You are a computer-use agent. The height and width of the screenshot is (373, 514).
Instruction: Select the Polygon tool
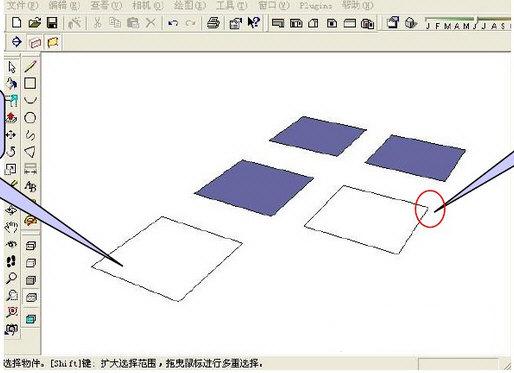(x=30, y=152)
